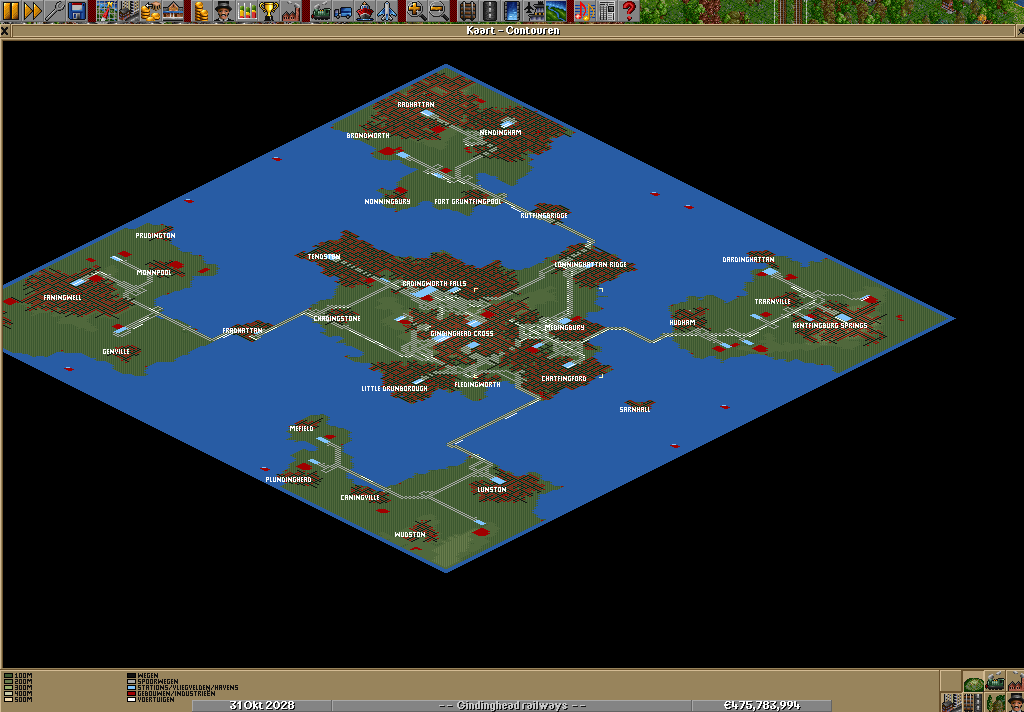1024x712 pixels.
Task: Toggle town names on the map (buildings button)
Action: click(x=951, y=702)
